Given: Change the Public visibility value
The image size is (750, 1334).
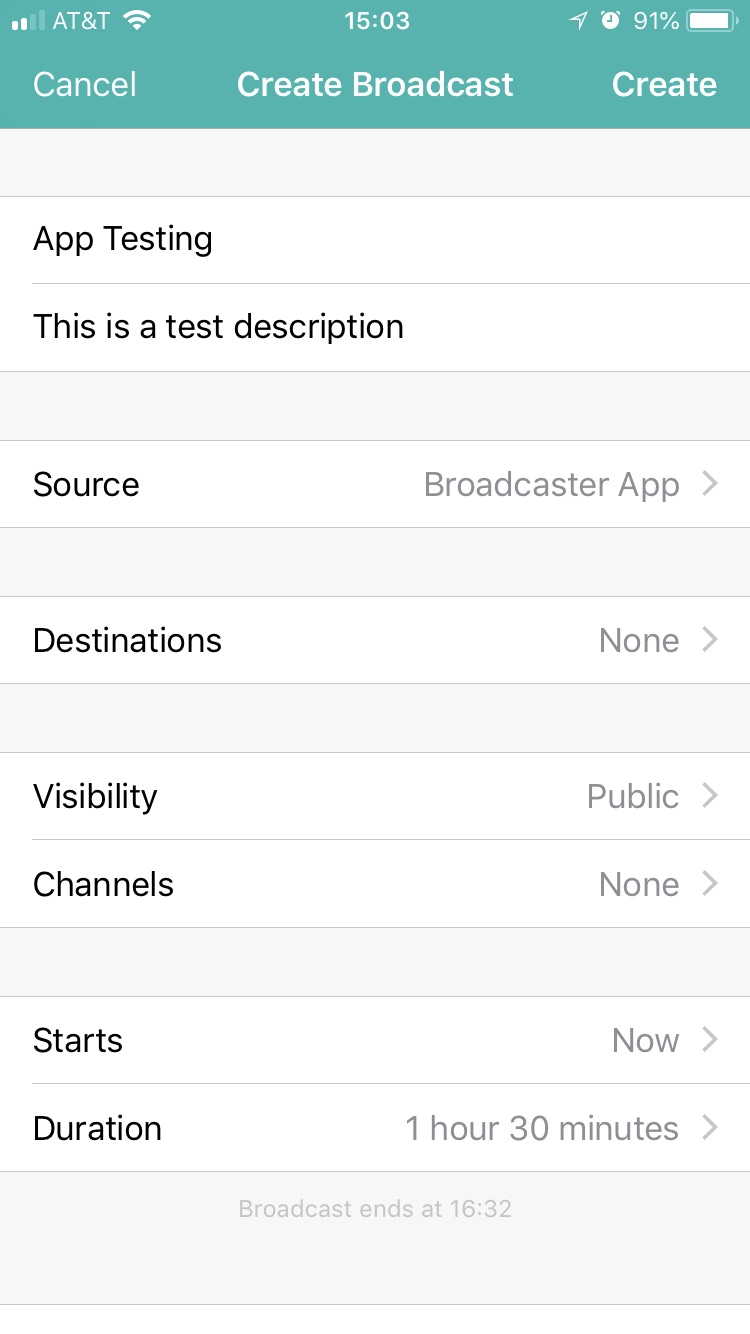Looking at the screenshot, I should click(x=632, y=796).
